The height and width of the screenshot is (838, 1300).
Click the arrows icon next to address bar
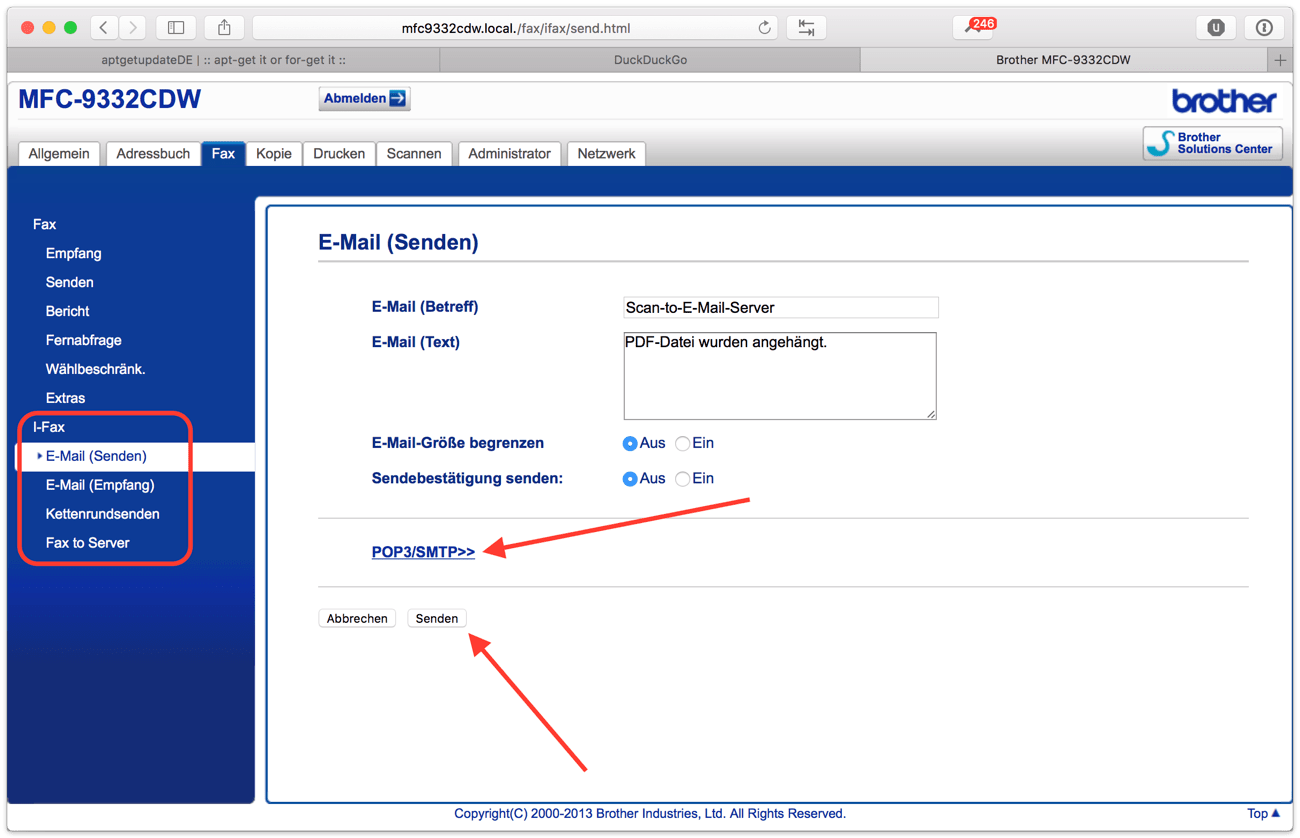806,27
